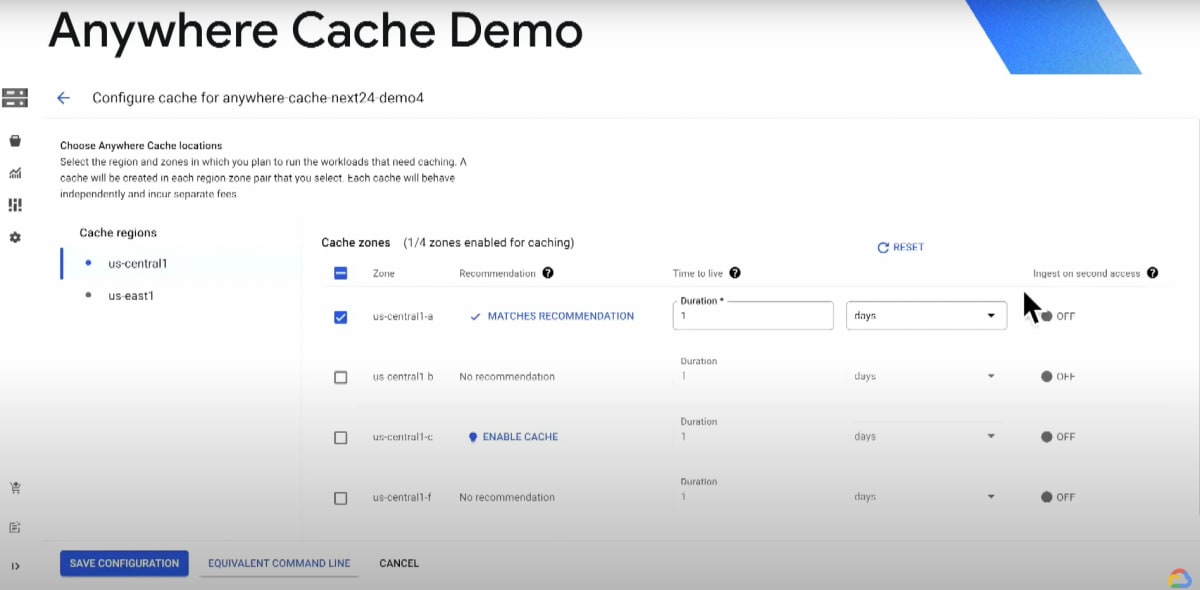Open the Time to live help icon
1200x590 pixels.
[735, 273]
